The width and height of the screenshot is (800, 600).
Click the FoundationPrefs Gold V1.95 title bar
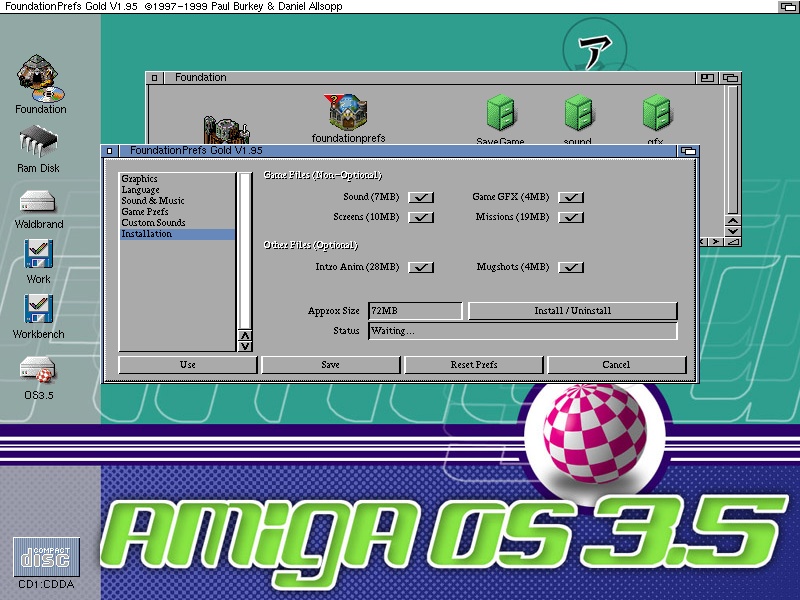point(397,151)
